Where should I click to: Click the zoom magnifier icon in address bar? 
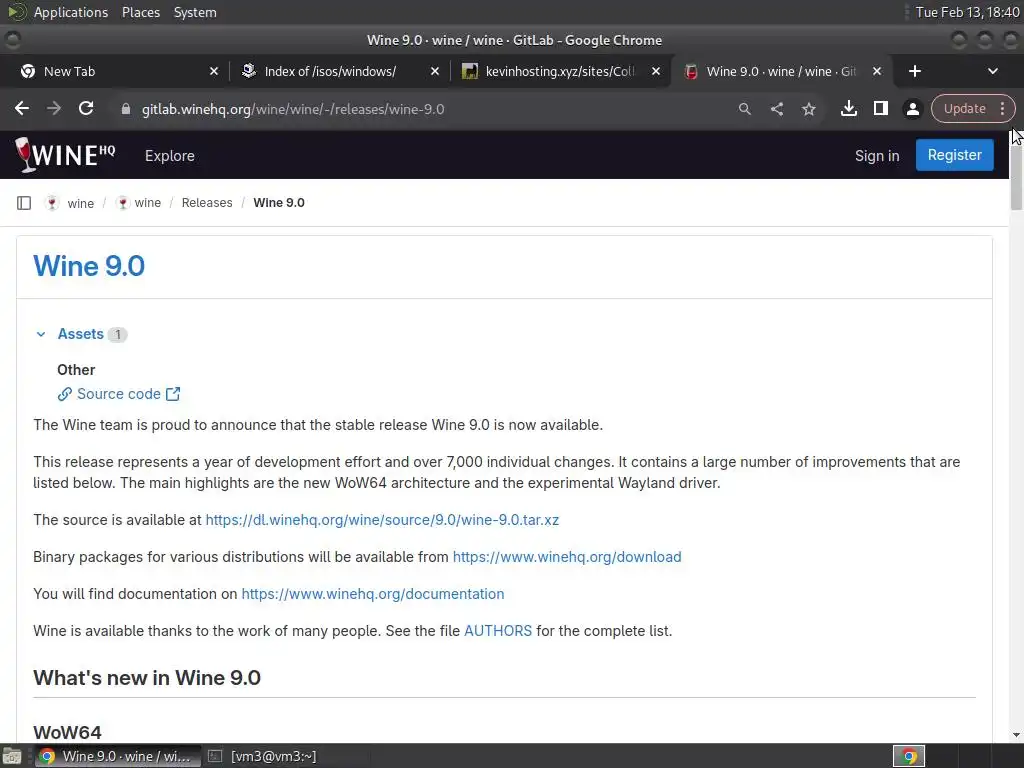(744, 109)
